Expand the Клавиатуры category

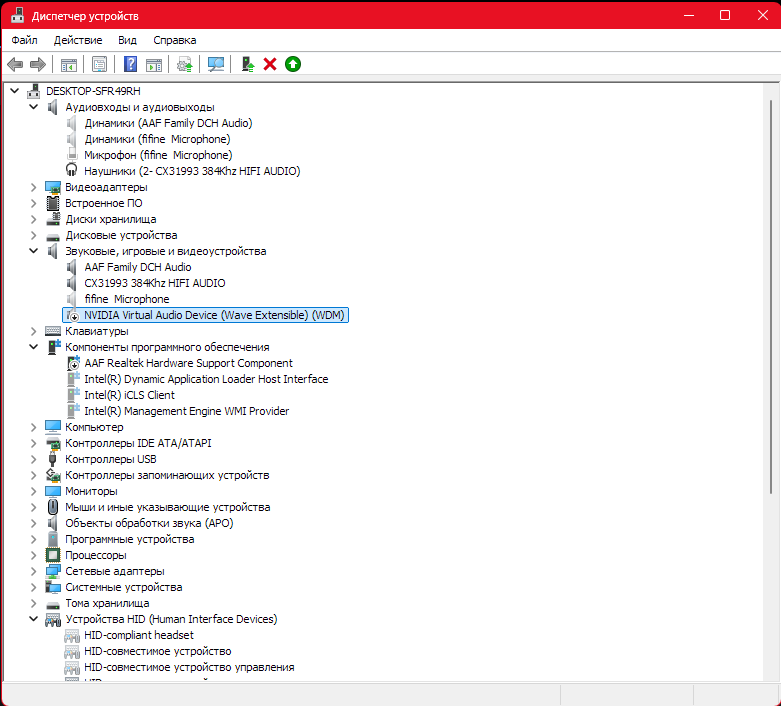click(34, 331)
